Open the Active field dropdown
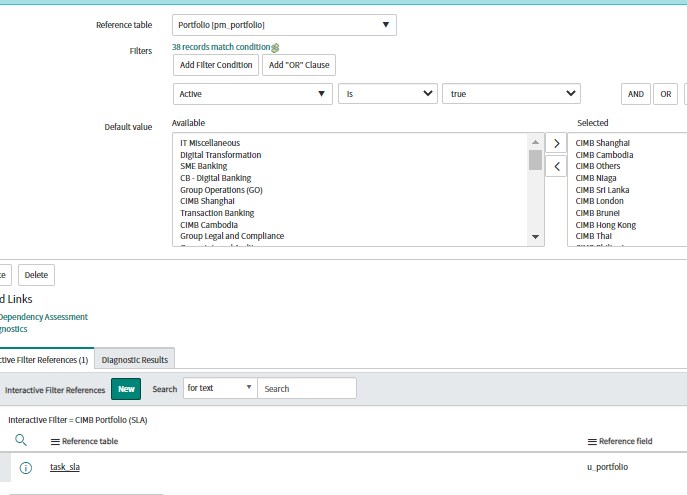The width and height of the screenshot is (687, 495). pos(253,94)
